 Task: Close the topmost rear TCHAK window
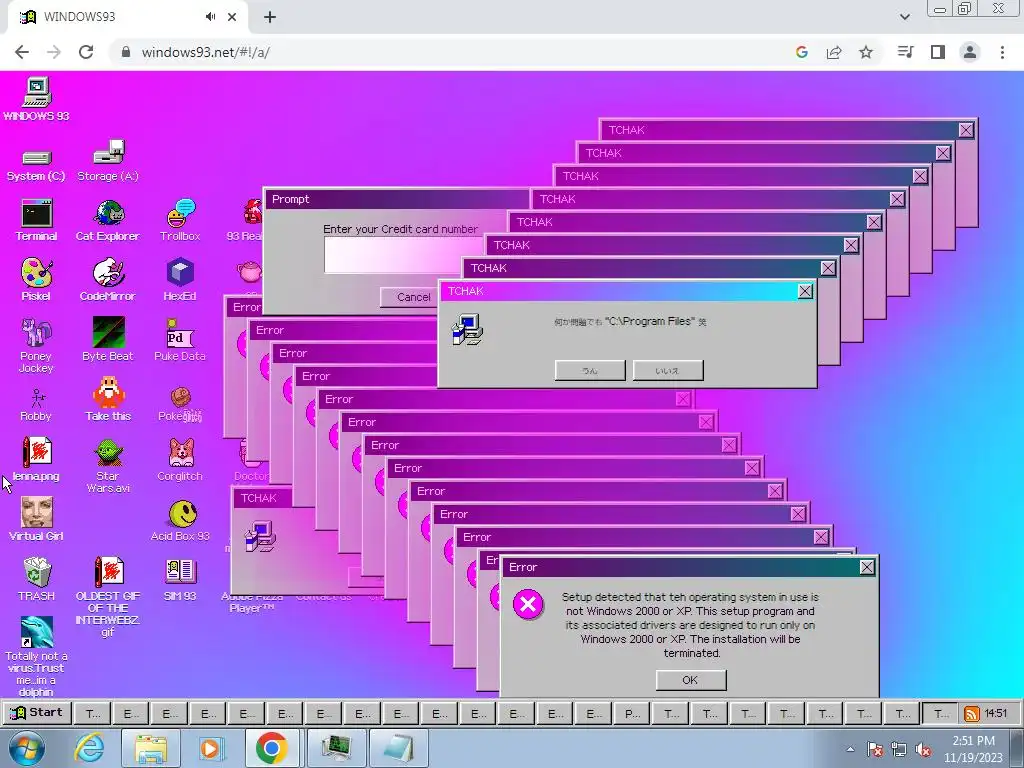(x=966, y=130)
